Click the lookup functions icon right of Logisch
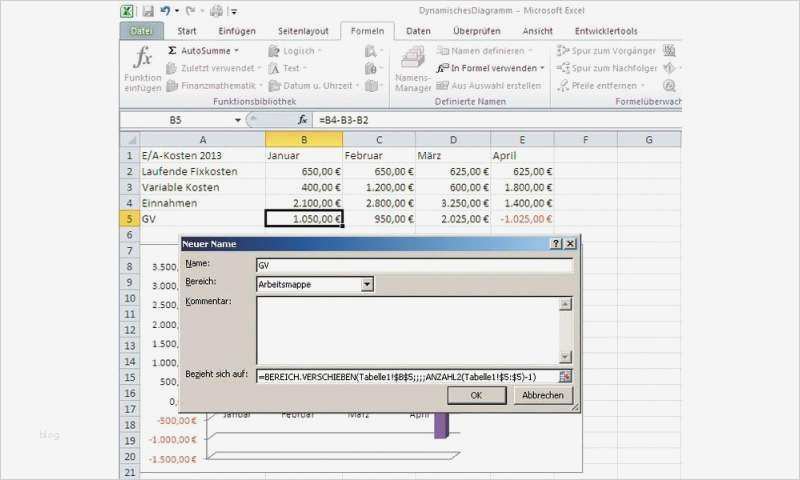This screenshot has width=800, height=480. pyautogui.click(x=372, y=51)
